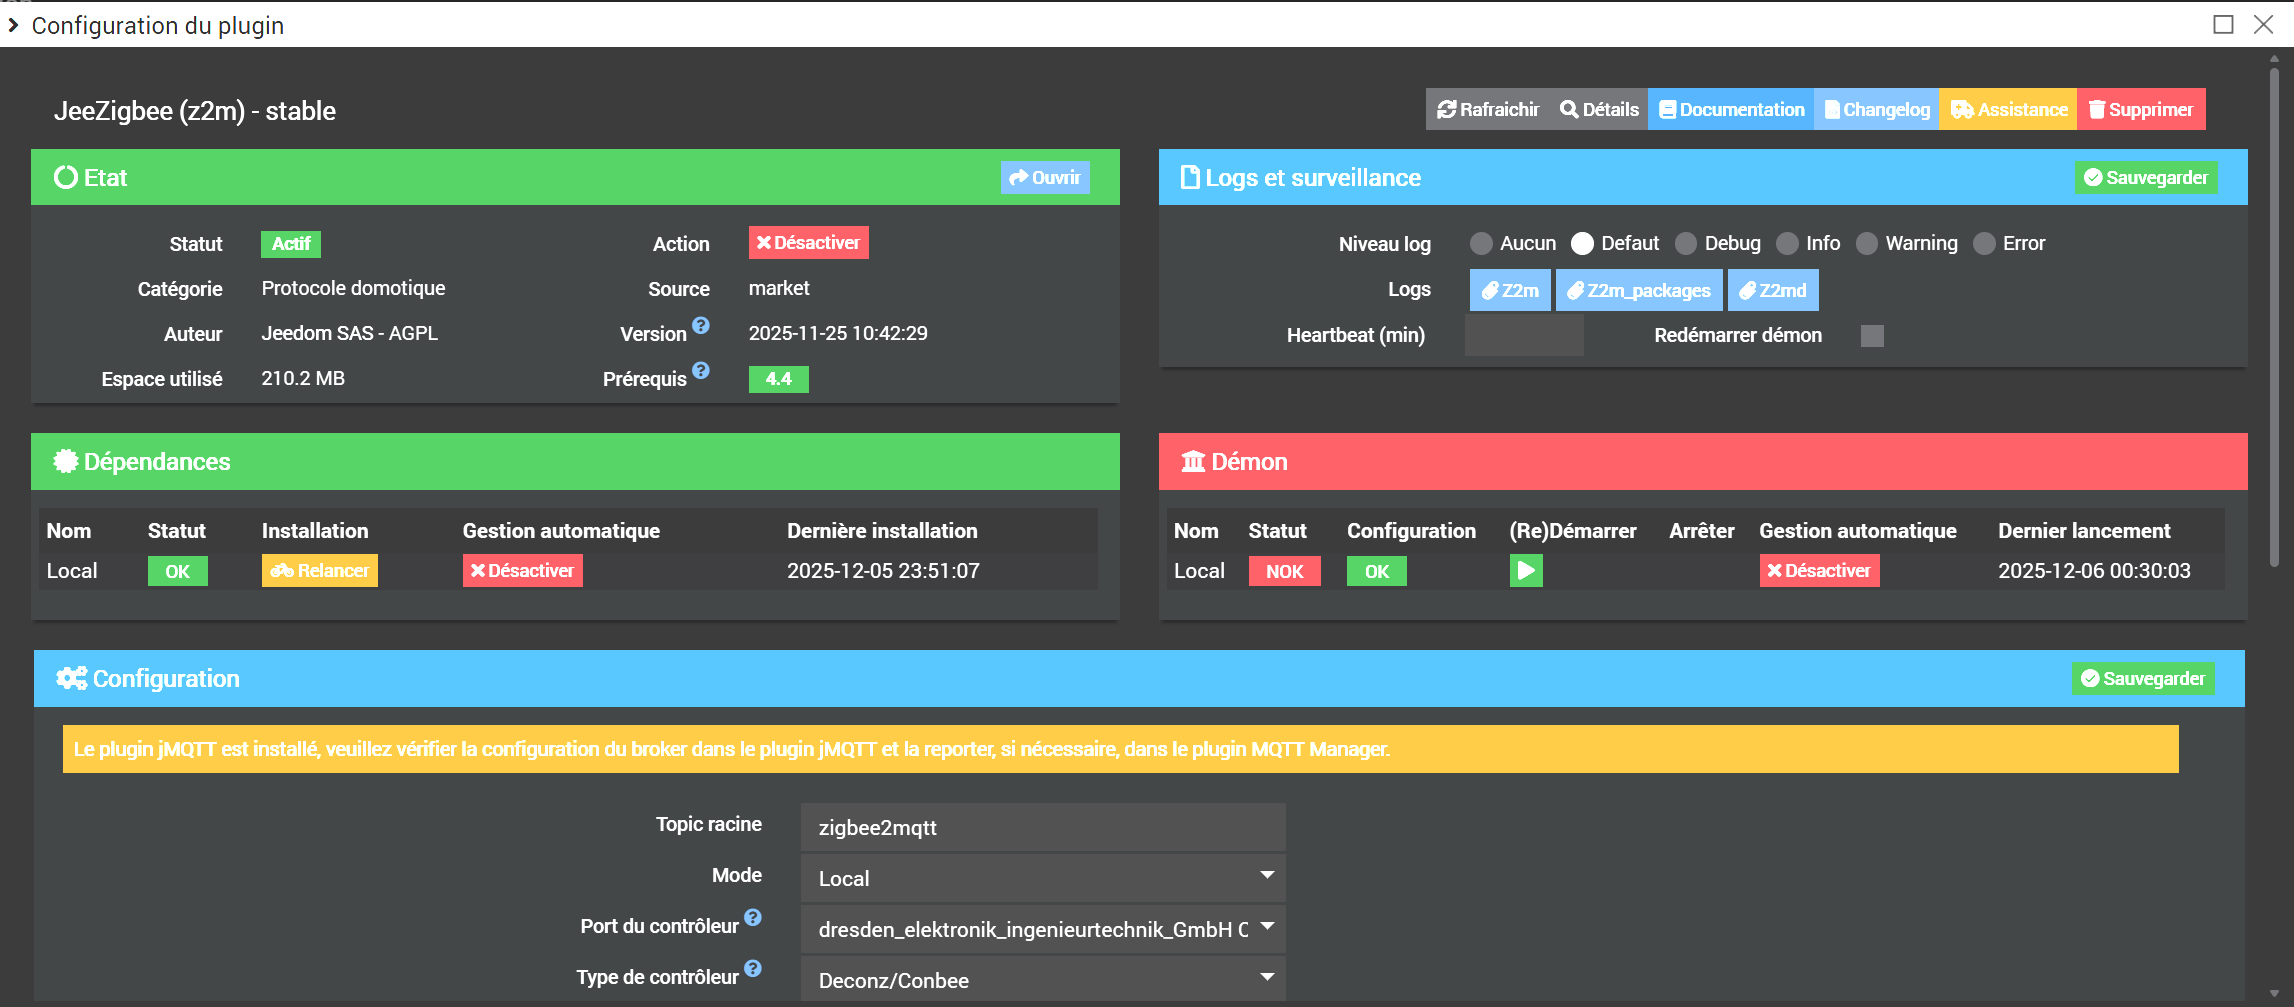This screenshot has height=1007, width=2294.
Task: Open the Z2md log file
Action: click(1772, 291)
